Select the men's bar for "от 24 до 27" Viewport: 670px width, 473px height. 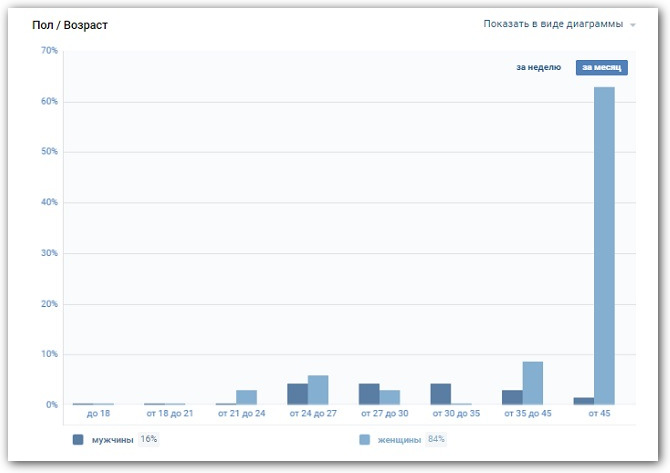(x=297, y=394)
